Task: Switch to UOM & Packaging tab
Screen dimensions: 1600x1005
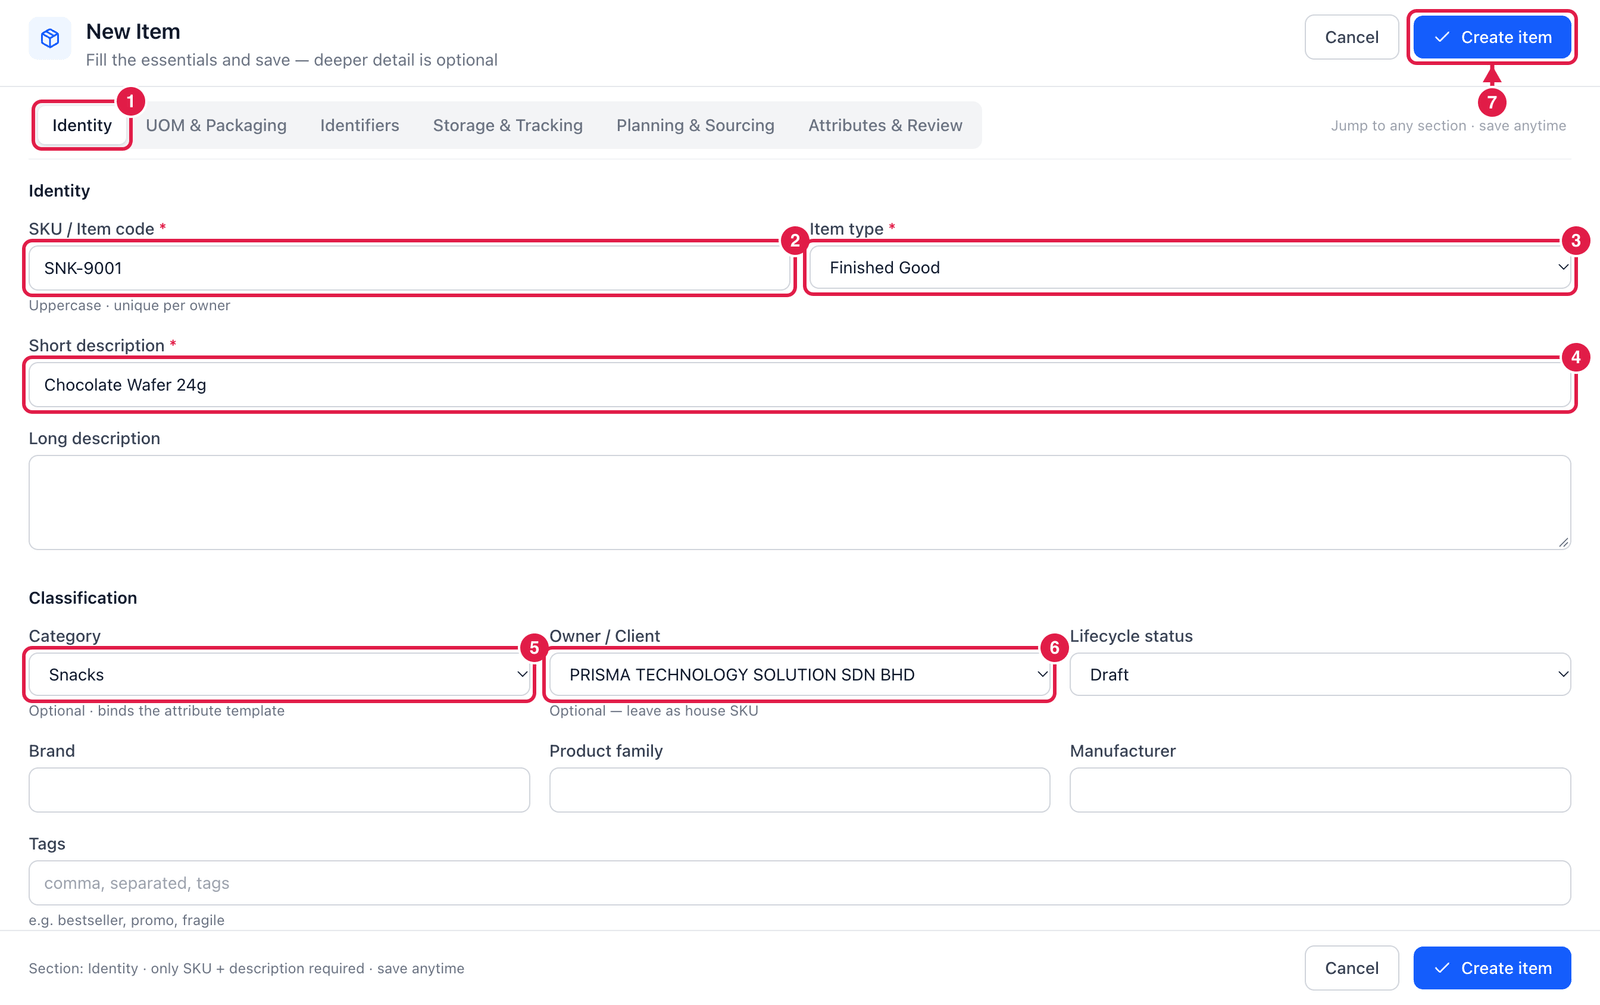Action: (x=216, y=125)
